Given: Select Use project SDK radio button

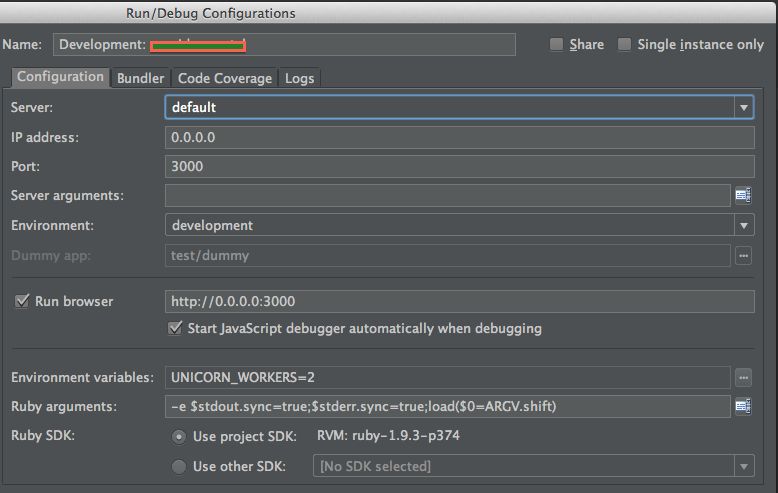Looking at the screenshot, I should point(179,436).
